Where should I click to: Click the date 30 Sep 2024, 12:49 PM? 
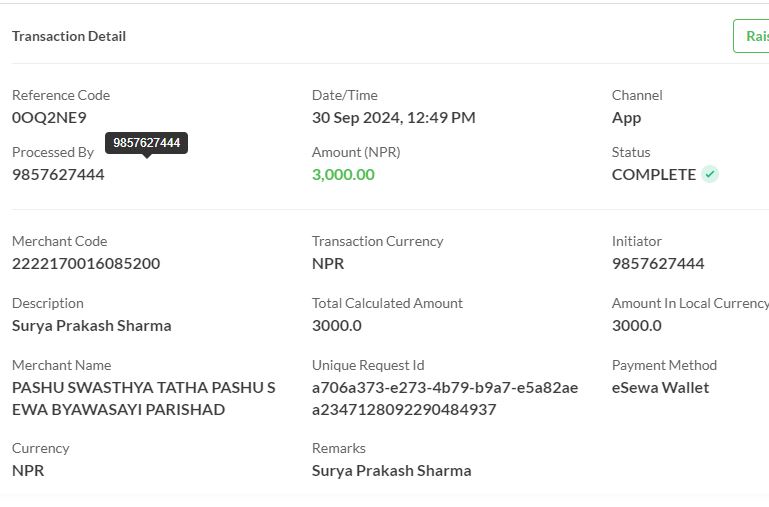394,118
